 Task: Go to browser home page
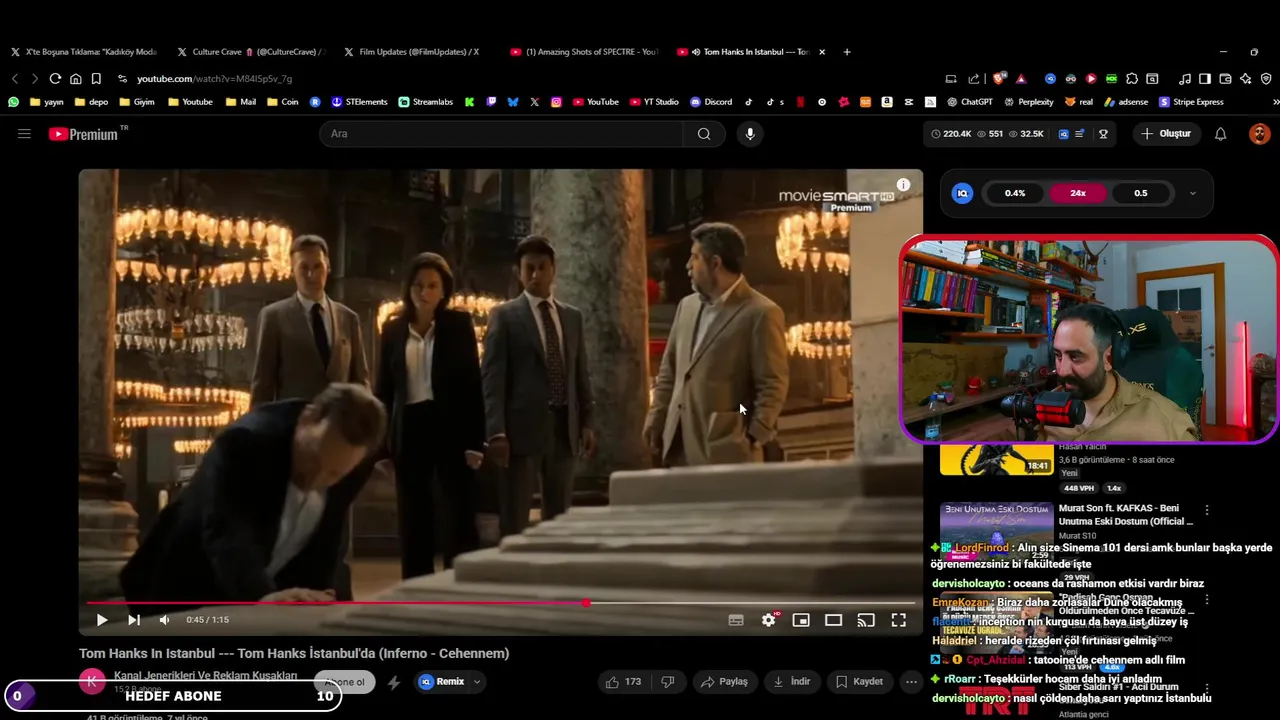(x=75, y=78)
